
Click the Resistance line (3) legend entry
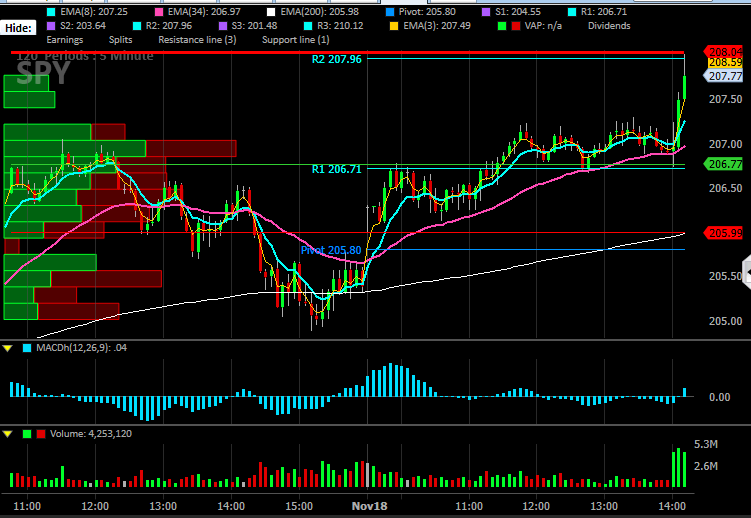point(197,40)
